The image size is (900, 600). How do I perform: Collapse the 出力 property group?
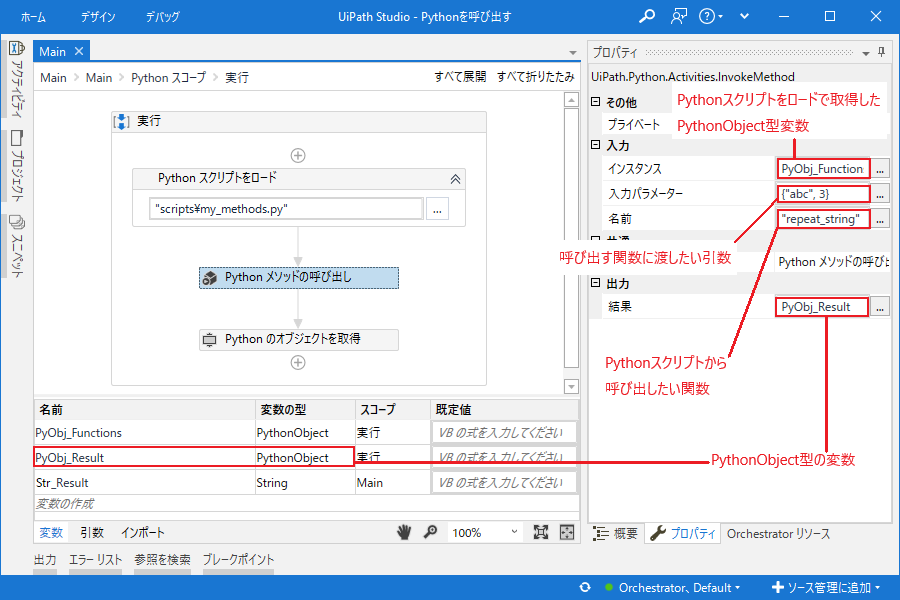[x=596, y=282]
